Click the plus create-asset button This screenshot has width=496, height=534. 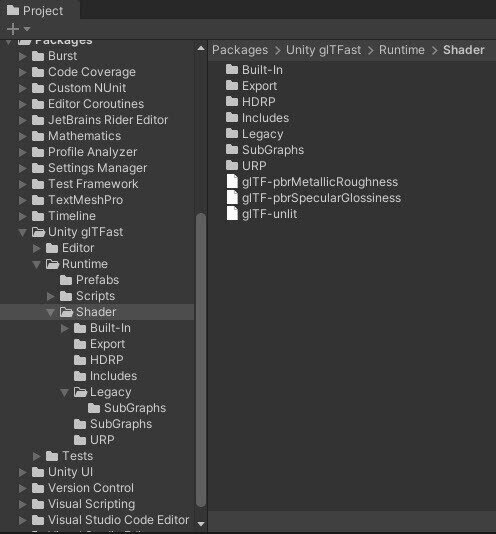pos(13,29)
